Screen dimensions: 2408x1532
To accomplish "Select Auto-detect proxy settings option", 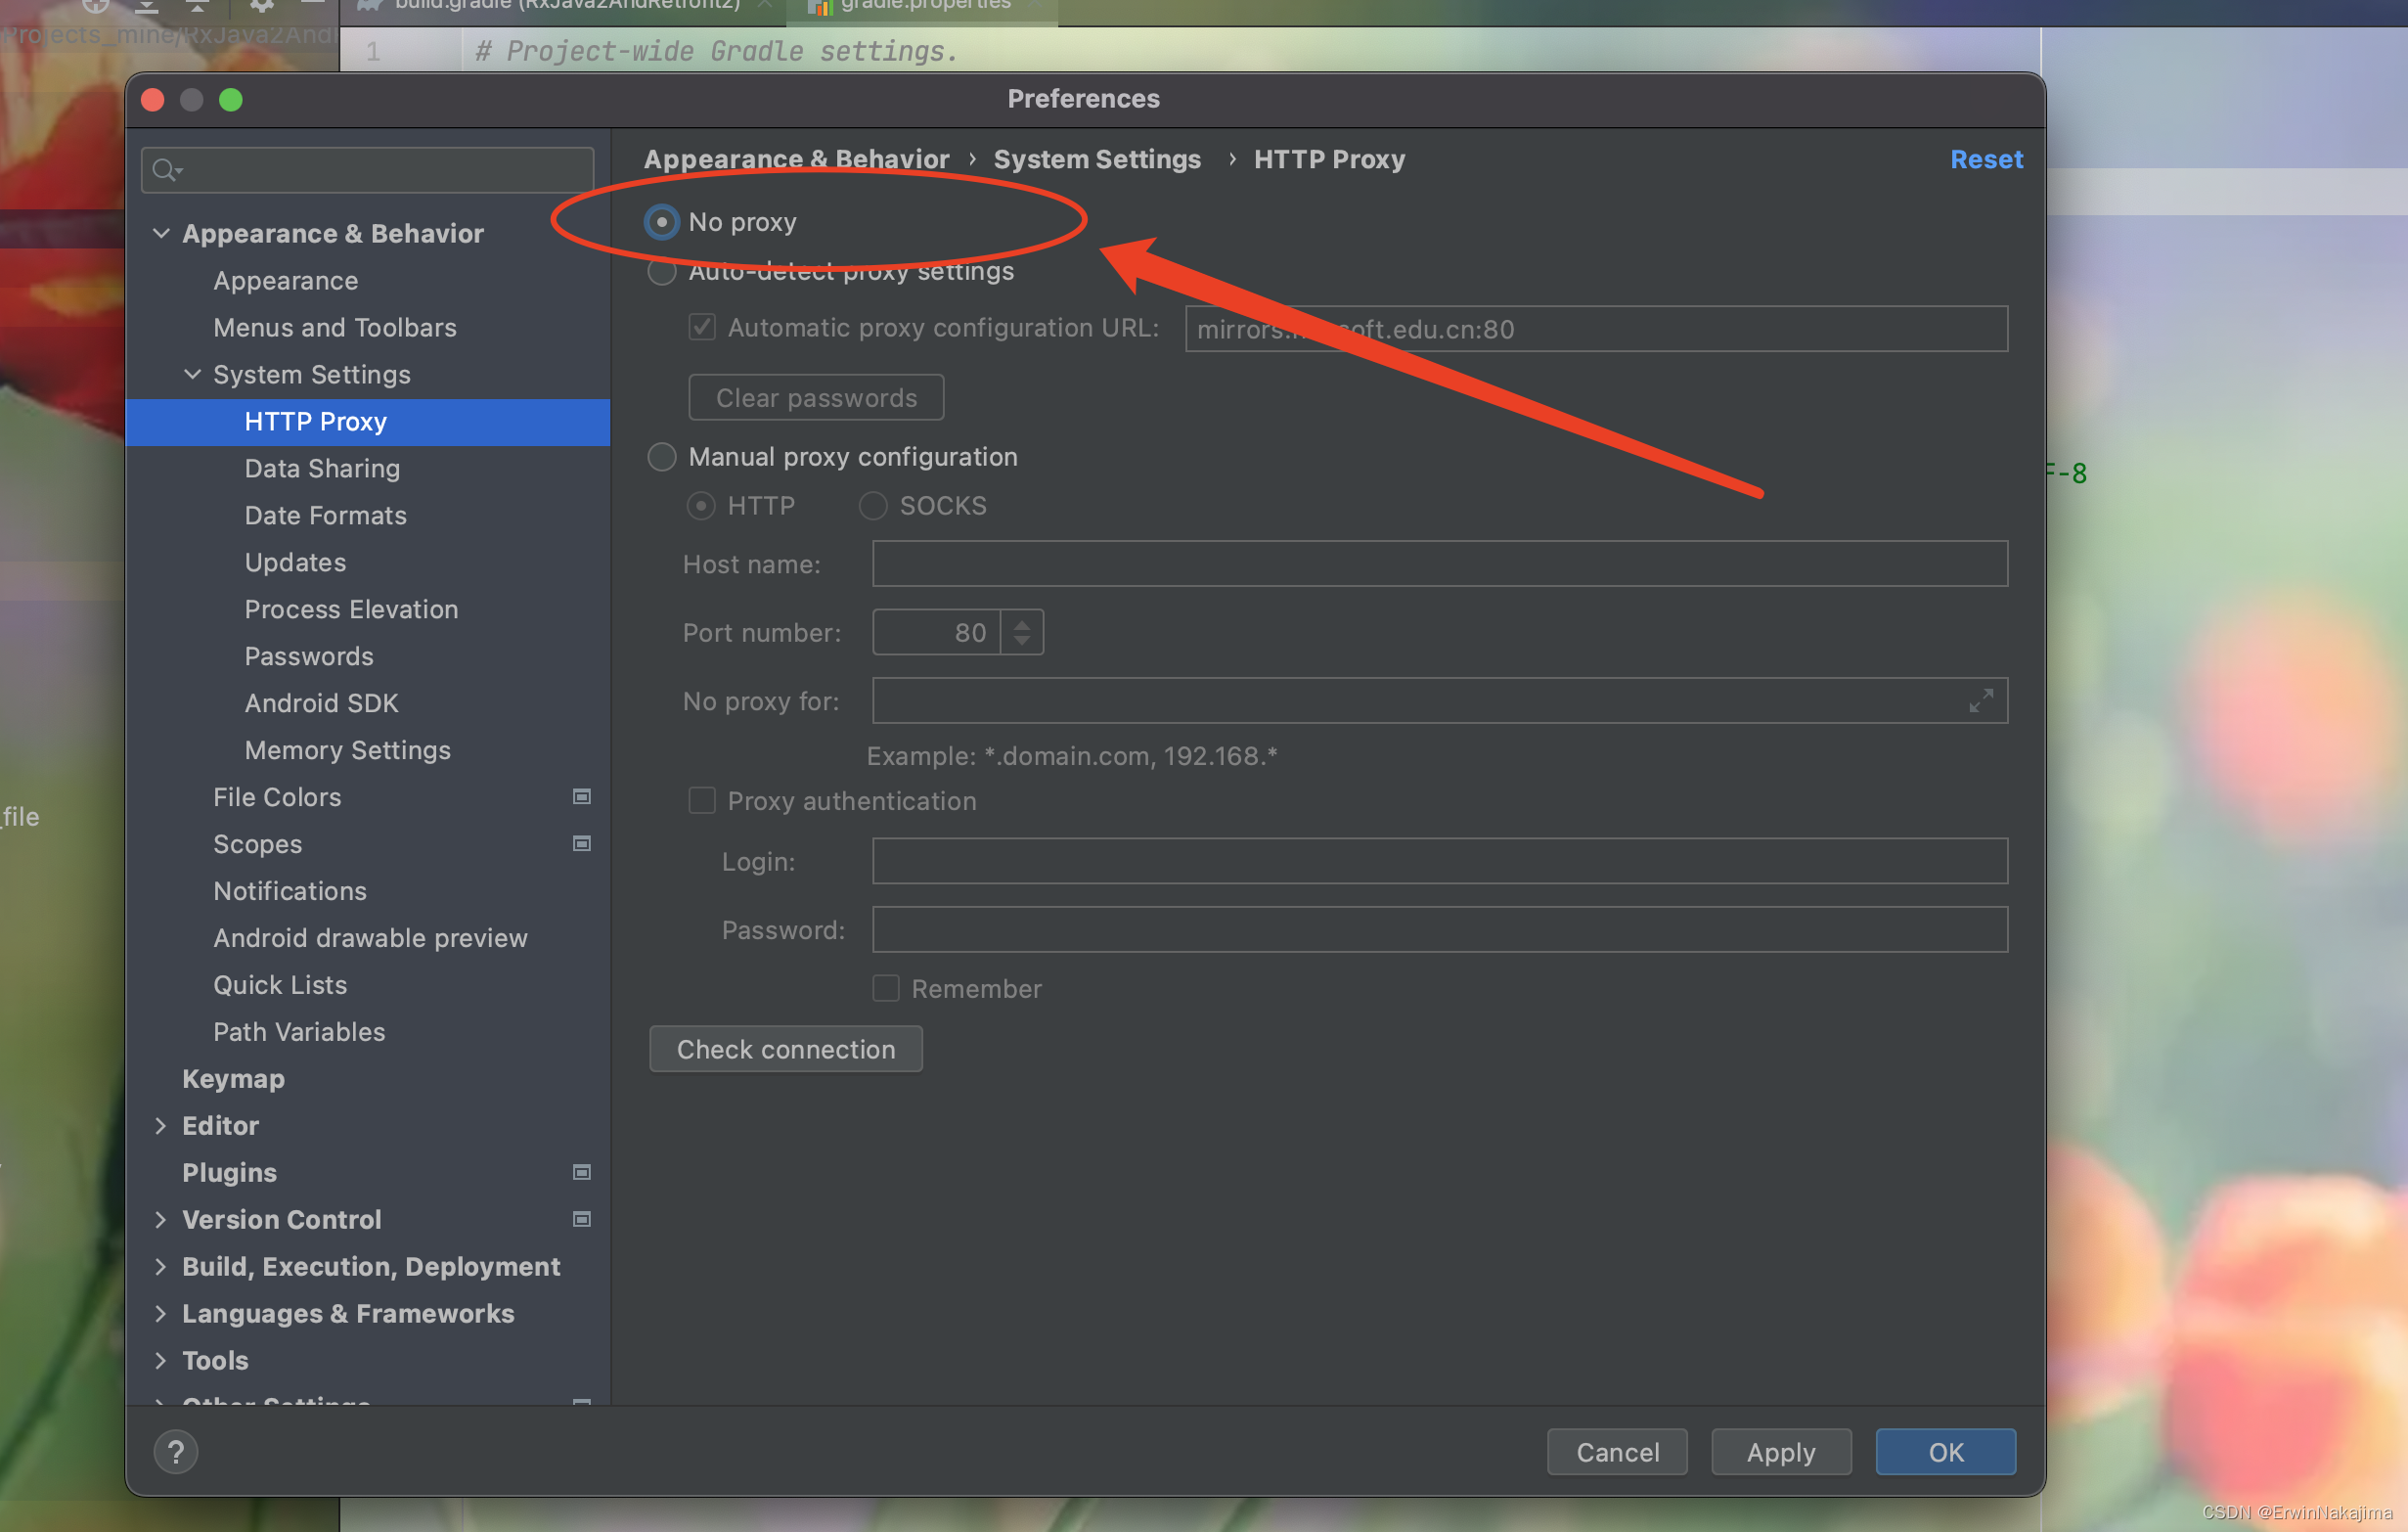I will point(662,272).
